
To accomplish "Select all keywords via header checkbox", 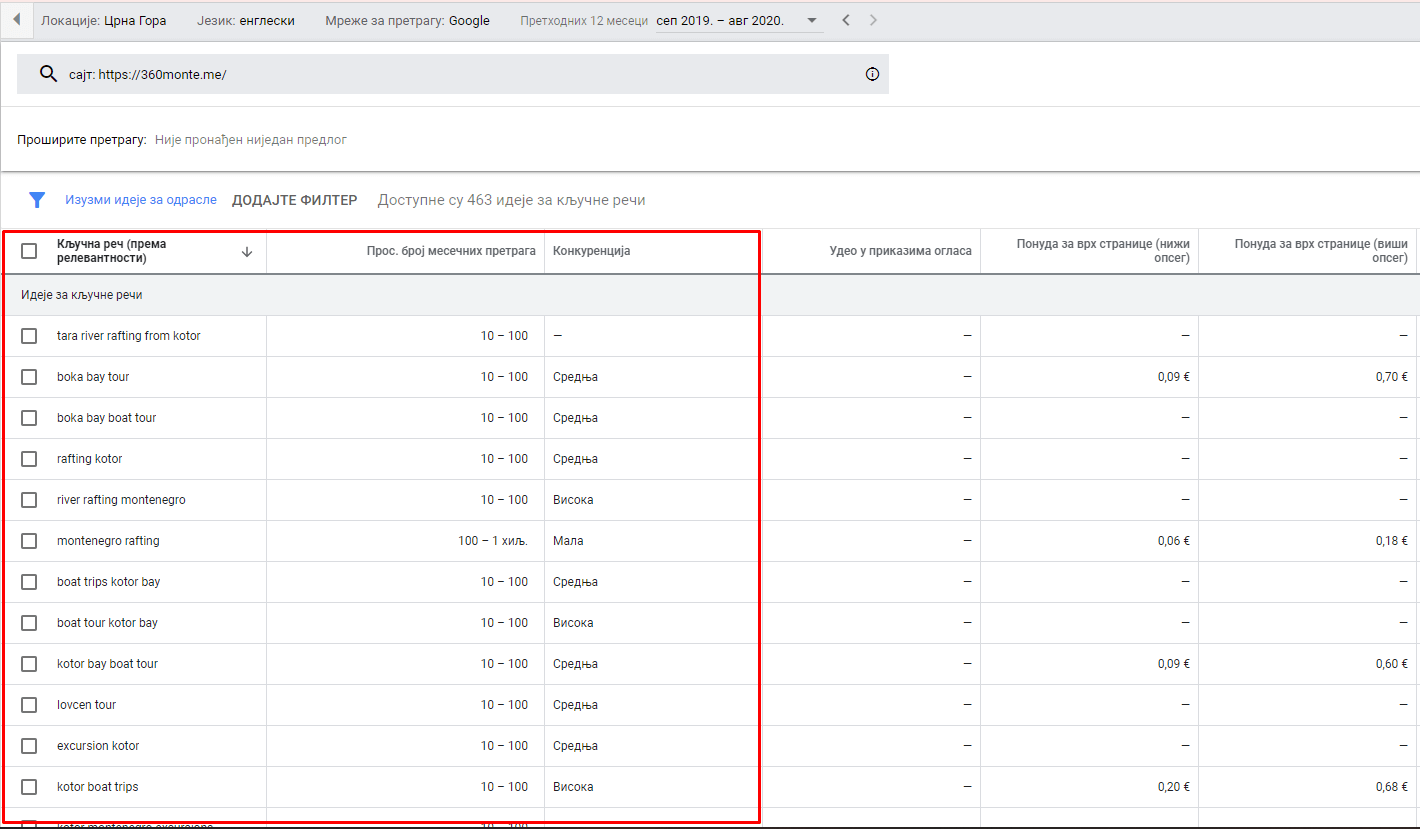I will (29, 251).
